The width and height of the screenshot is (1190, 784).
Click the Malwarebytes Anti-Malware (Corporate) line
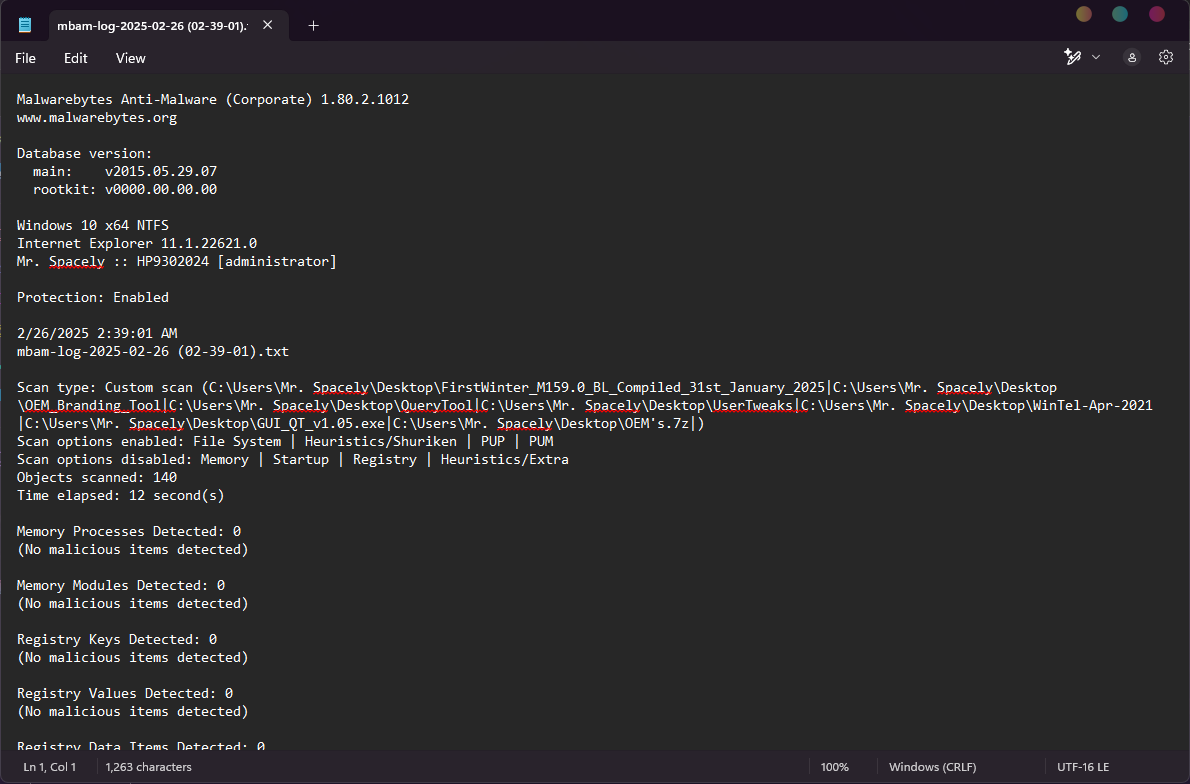(x=212, y=99)
